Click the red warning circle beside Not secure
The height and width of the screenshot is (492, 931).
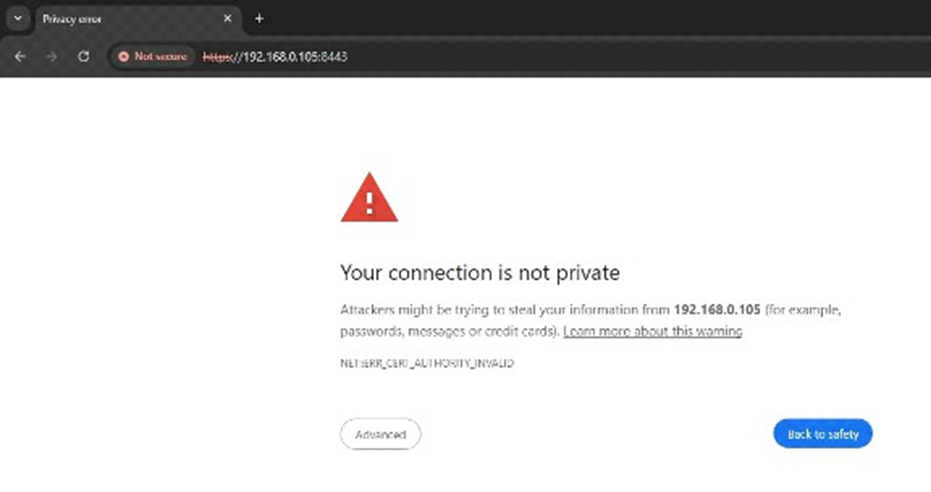click(x=124, y=56)
